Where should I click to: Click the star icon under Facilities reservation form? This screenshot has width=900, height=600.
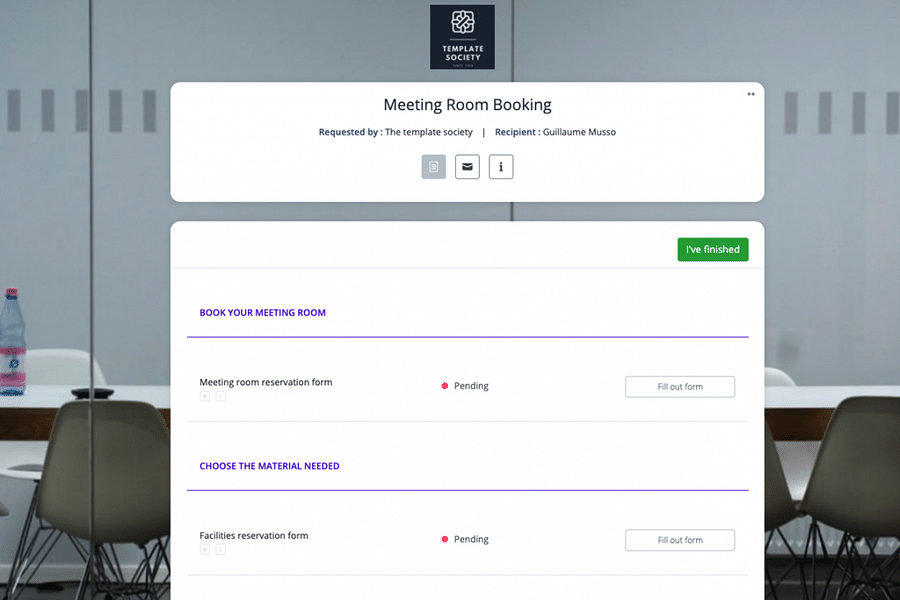point(205,549)
